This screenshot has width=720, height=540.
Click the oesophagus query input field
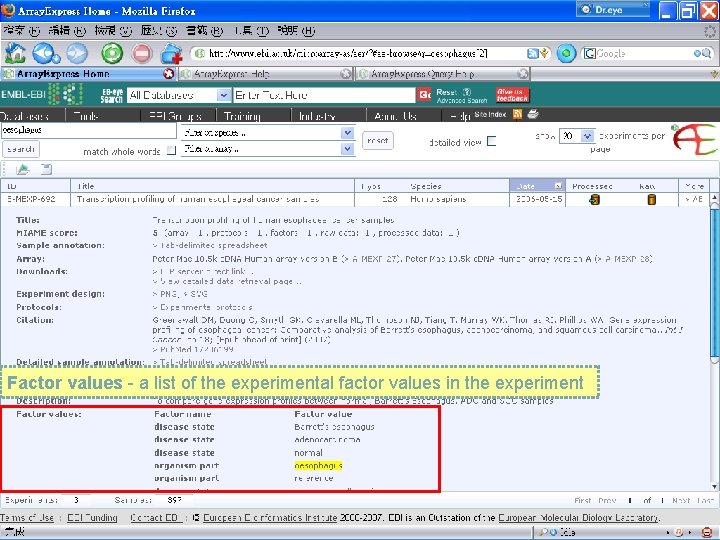pyautogui.click(x=89, y=130)
